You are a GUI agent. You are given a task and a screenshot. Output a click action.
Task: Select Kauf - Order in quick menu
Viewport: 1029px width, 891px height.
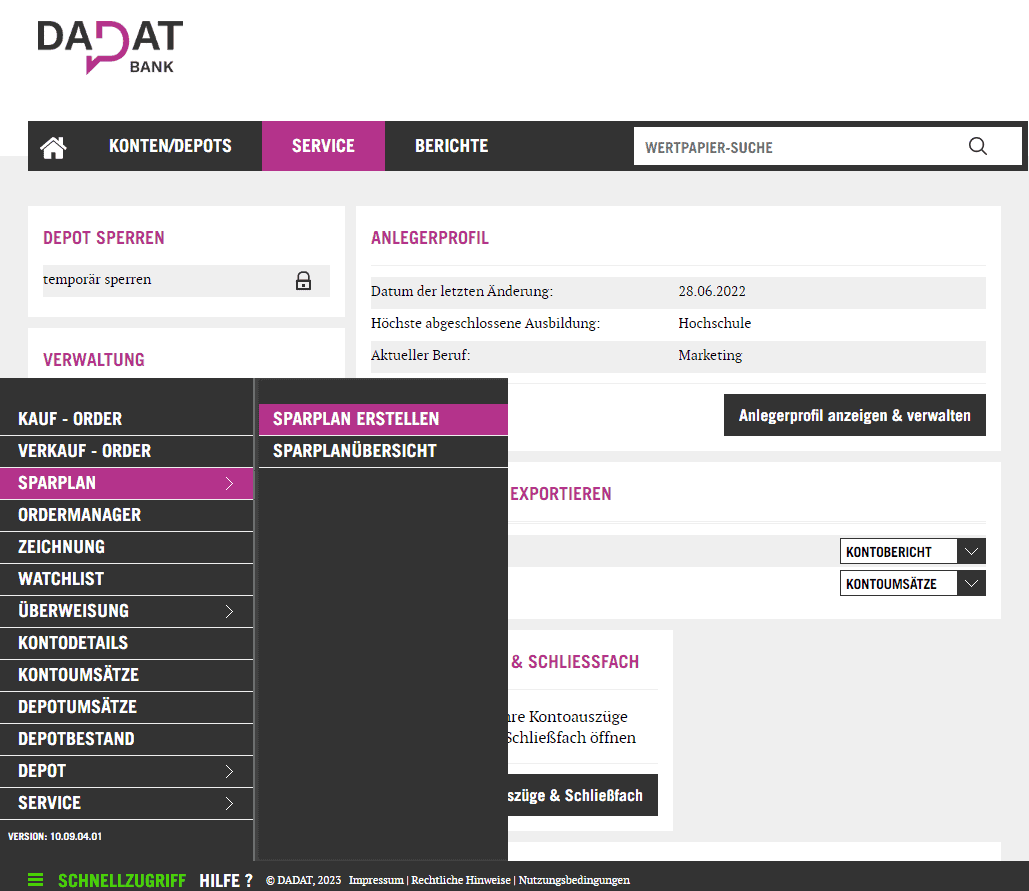[x=70, y=419]
